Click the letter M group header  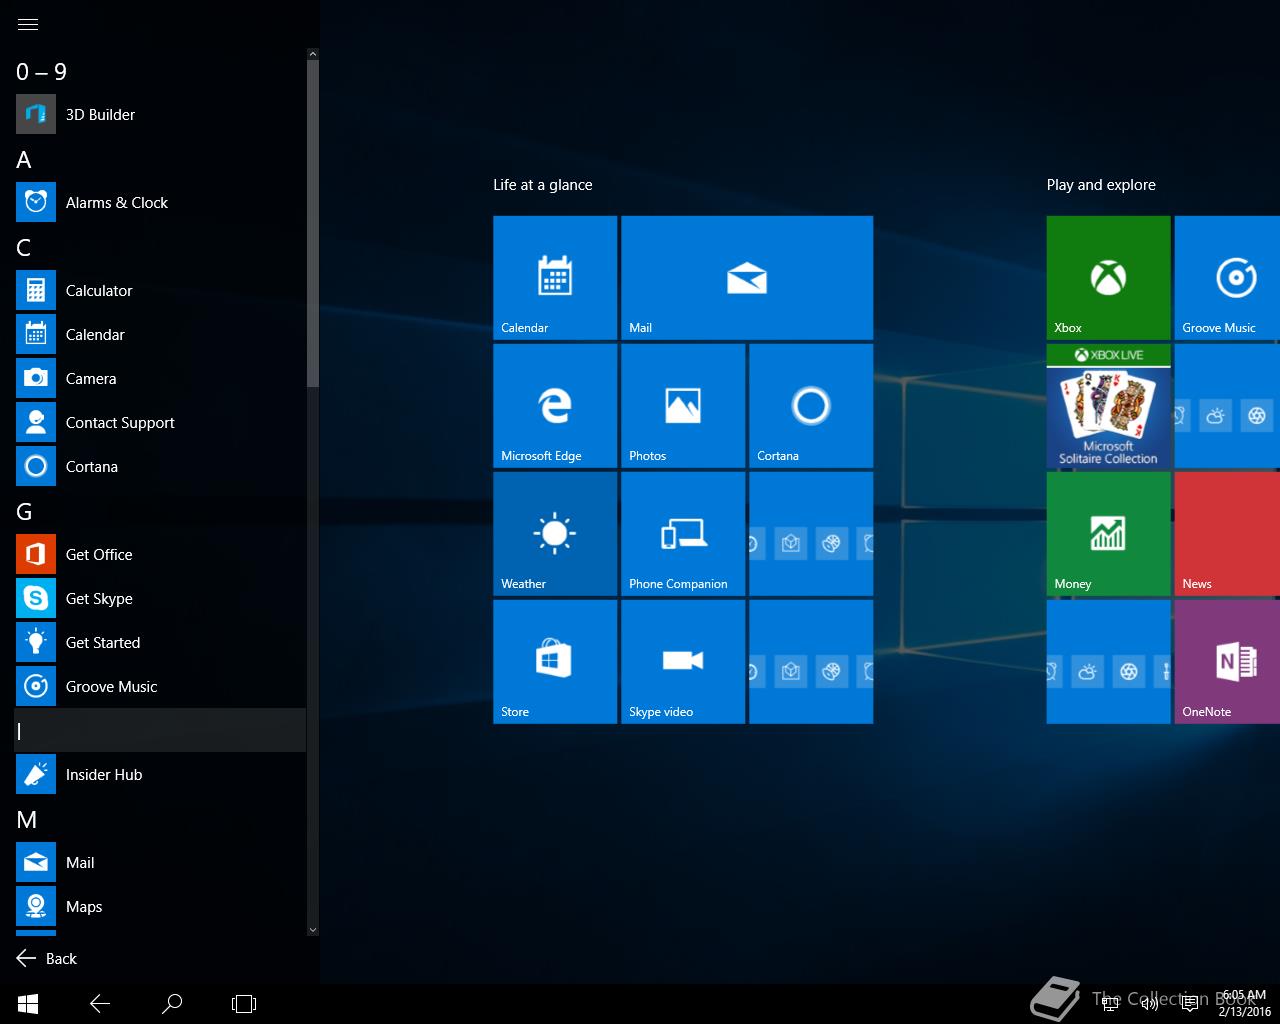[x=27, y=820]
